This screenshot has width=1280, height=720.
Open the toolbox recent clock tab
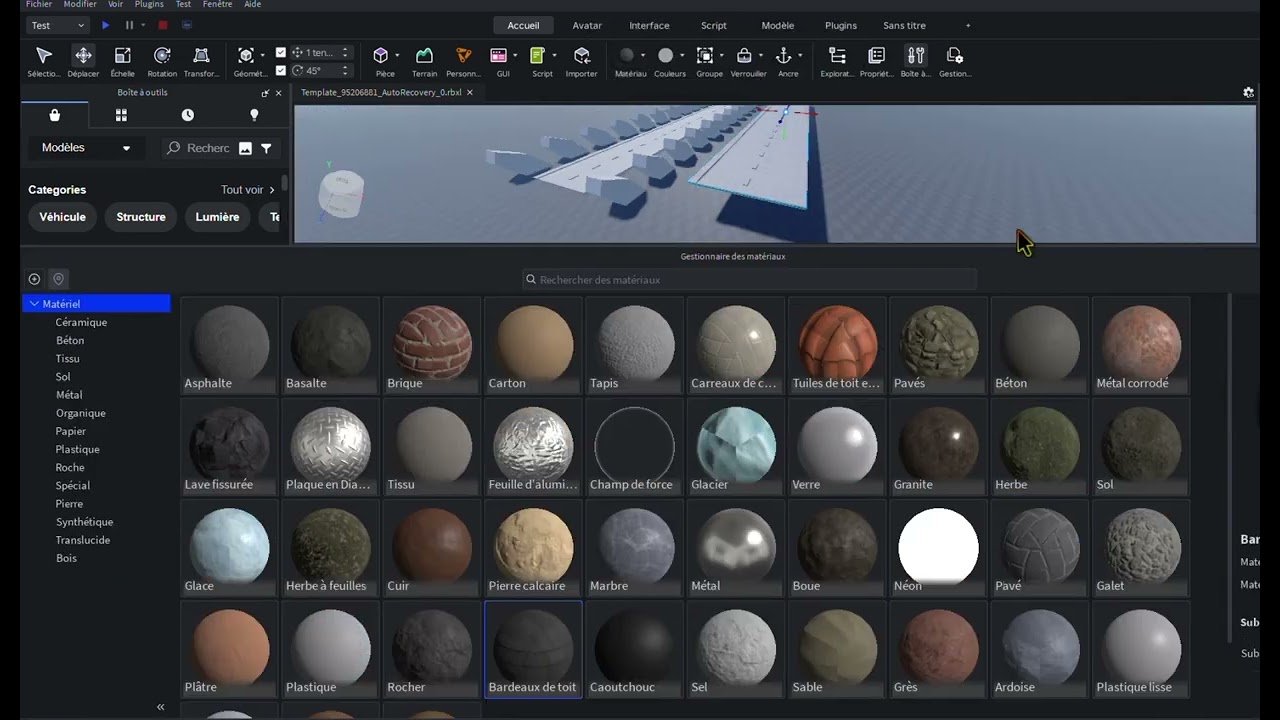point(188,115)
